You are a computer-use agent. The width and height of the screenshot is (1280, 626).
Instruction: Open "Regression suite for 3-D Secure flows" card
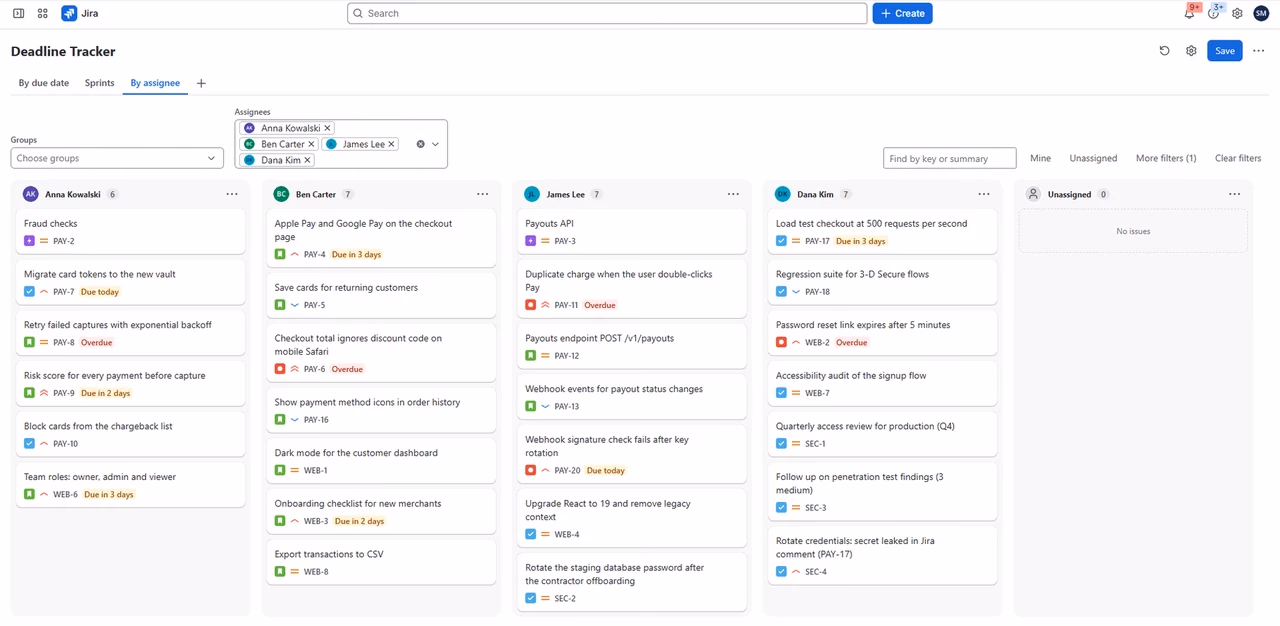coord(882,282)
